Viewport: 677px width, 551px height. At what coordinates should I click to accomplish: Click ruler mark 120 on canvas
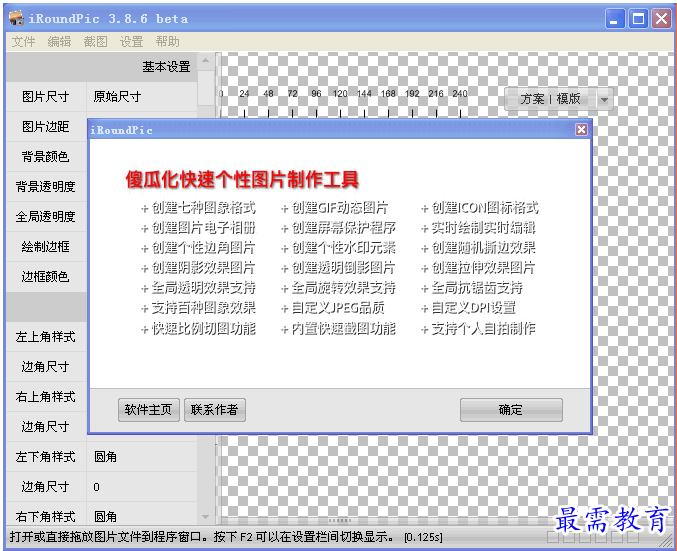[340, 93]
